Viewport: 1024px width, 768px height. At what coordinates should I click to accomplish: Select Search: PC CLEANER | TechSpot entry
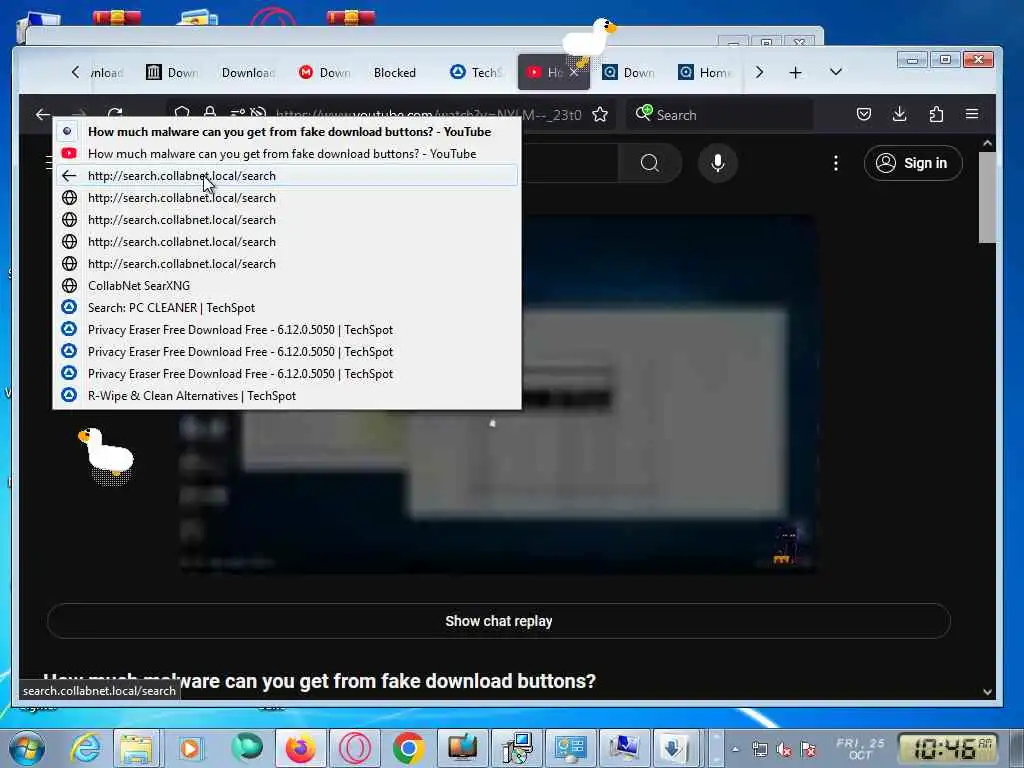[x=287, y=308]
